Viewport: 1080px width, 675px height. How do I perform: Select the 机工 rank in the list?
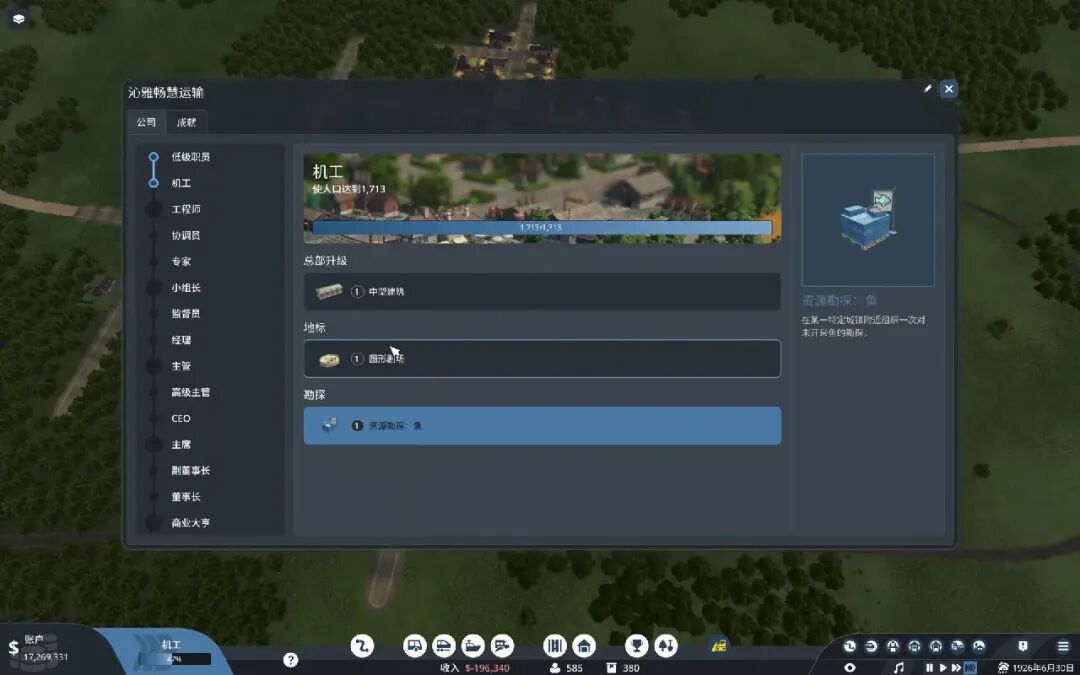tap(181, 183)
